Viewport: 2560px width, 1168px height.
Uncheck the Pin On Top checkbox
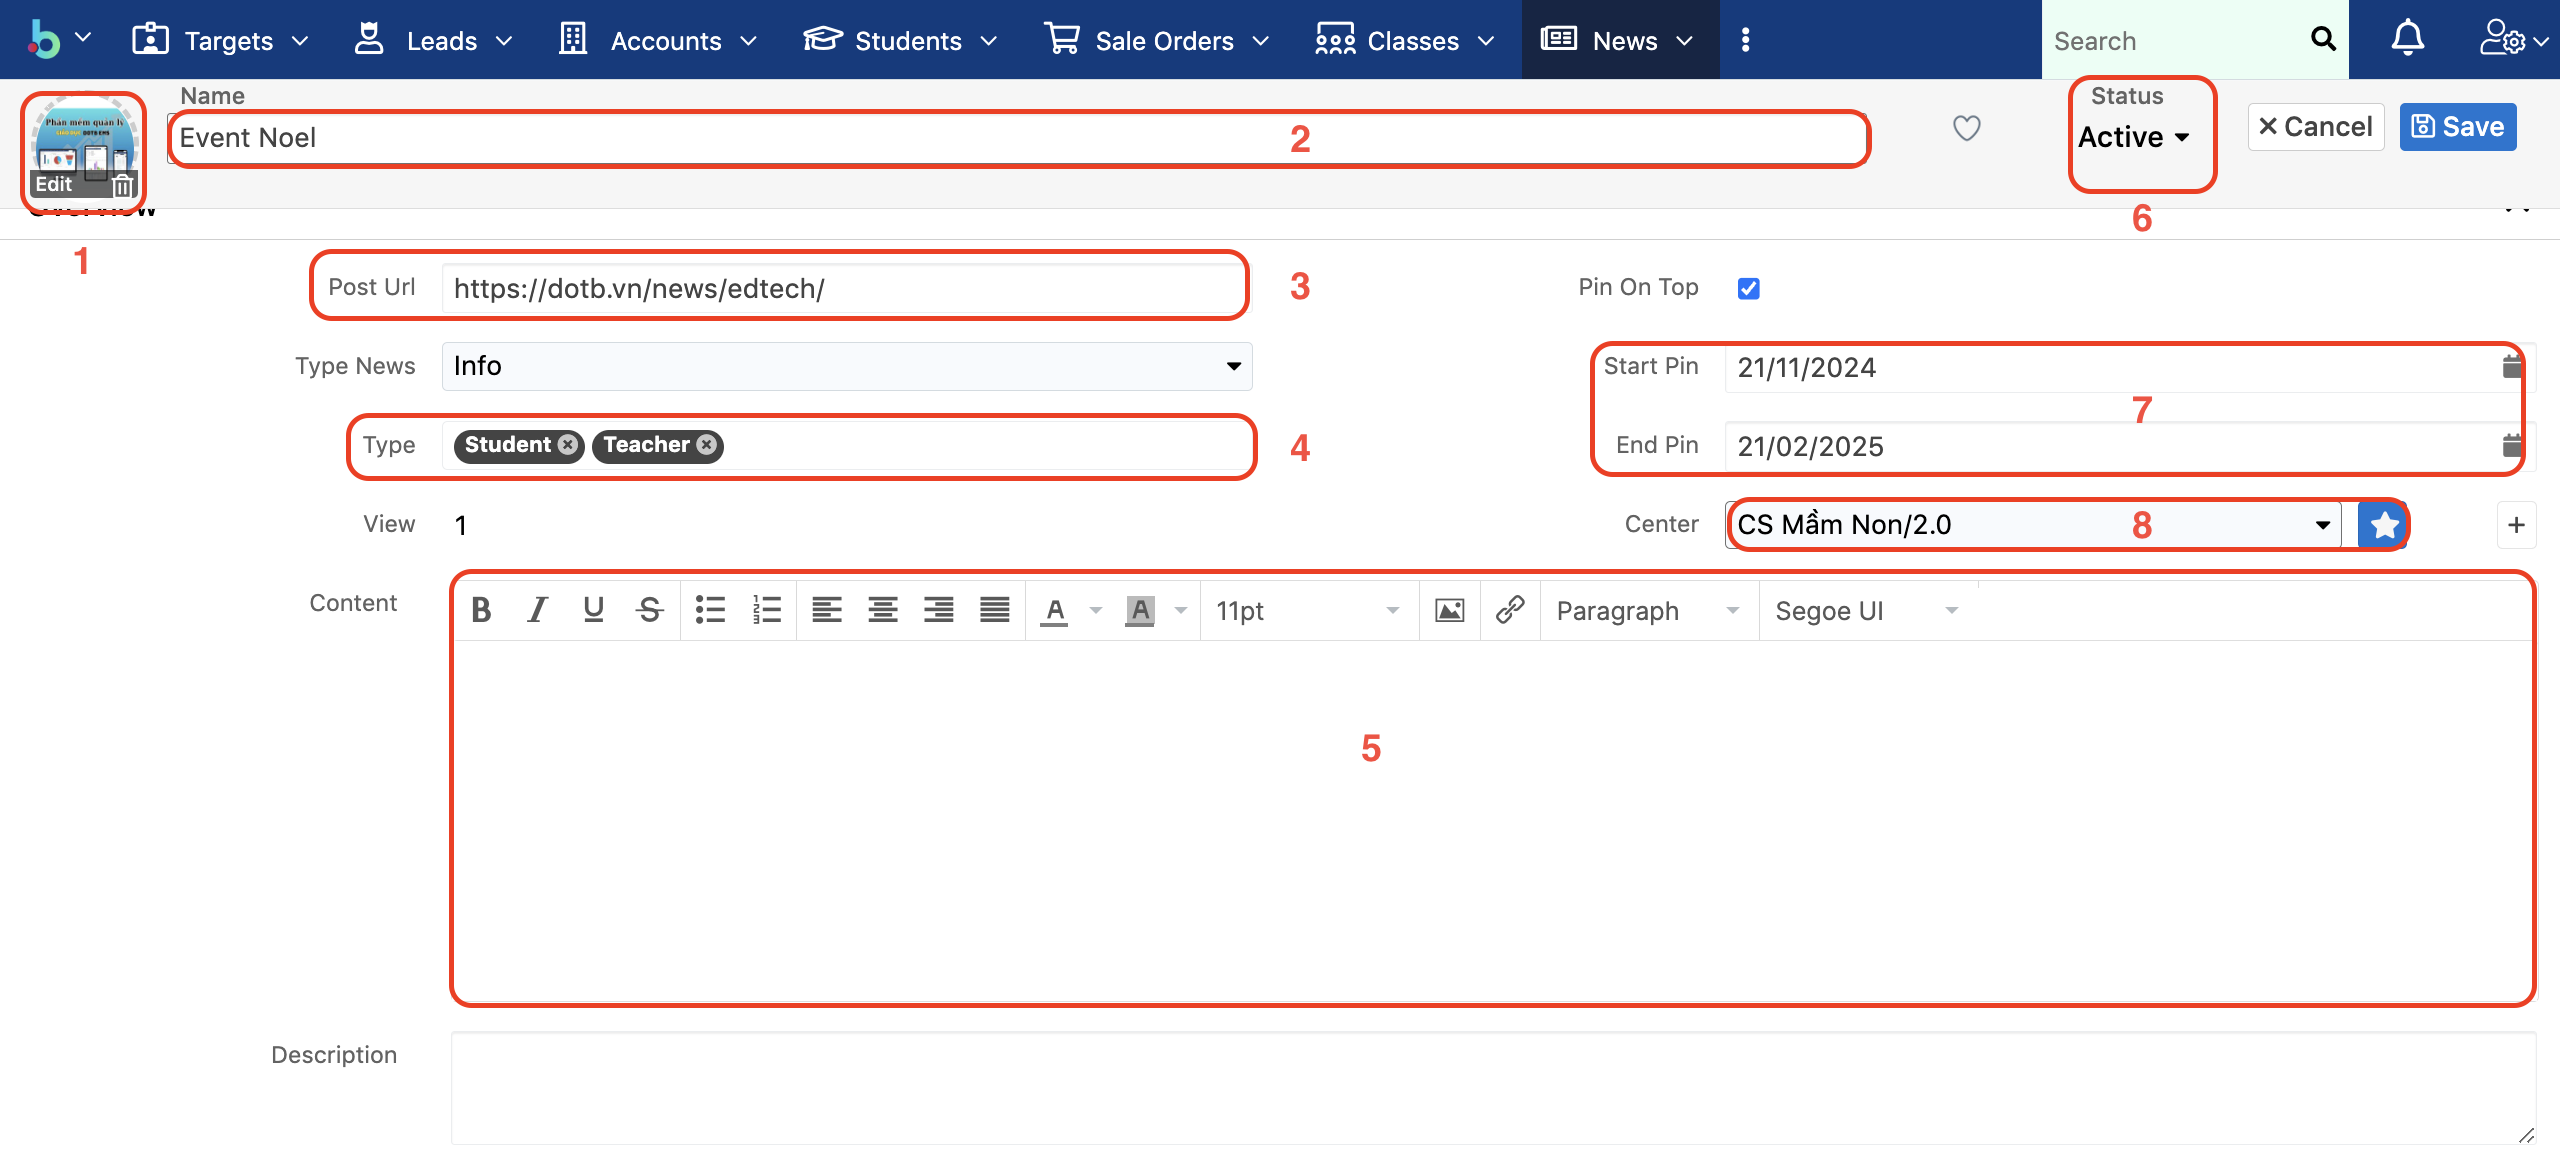coord(1748,288)
